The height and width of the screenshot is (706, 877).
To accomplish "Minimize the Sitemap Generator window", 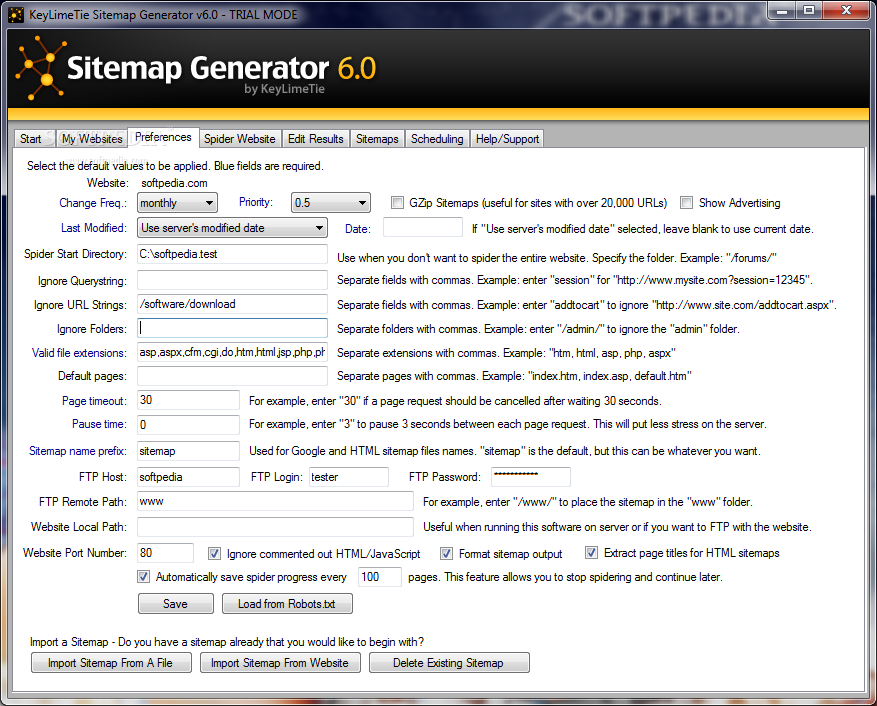I will pos(782,11).
